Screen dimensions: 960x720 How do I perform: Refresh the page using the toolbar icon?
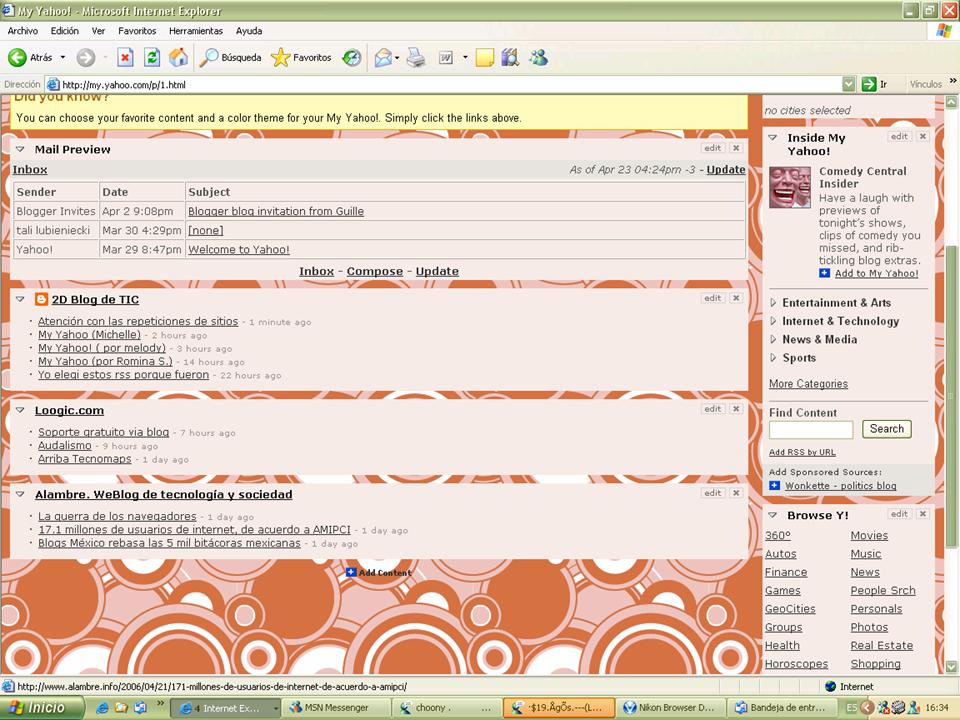click(152, 58)
